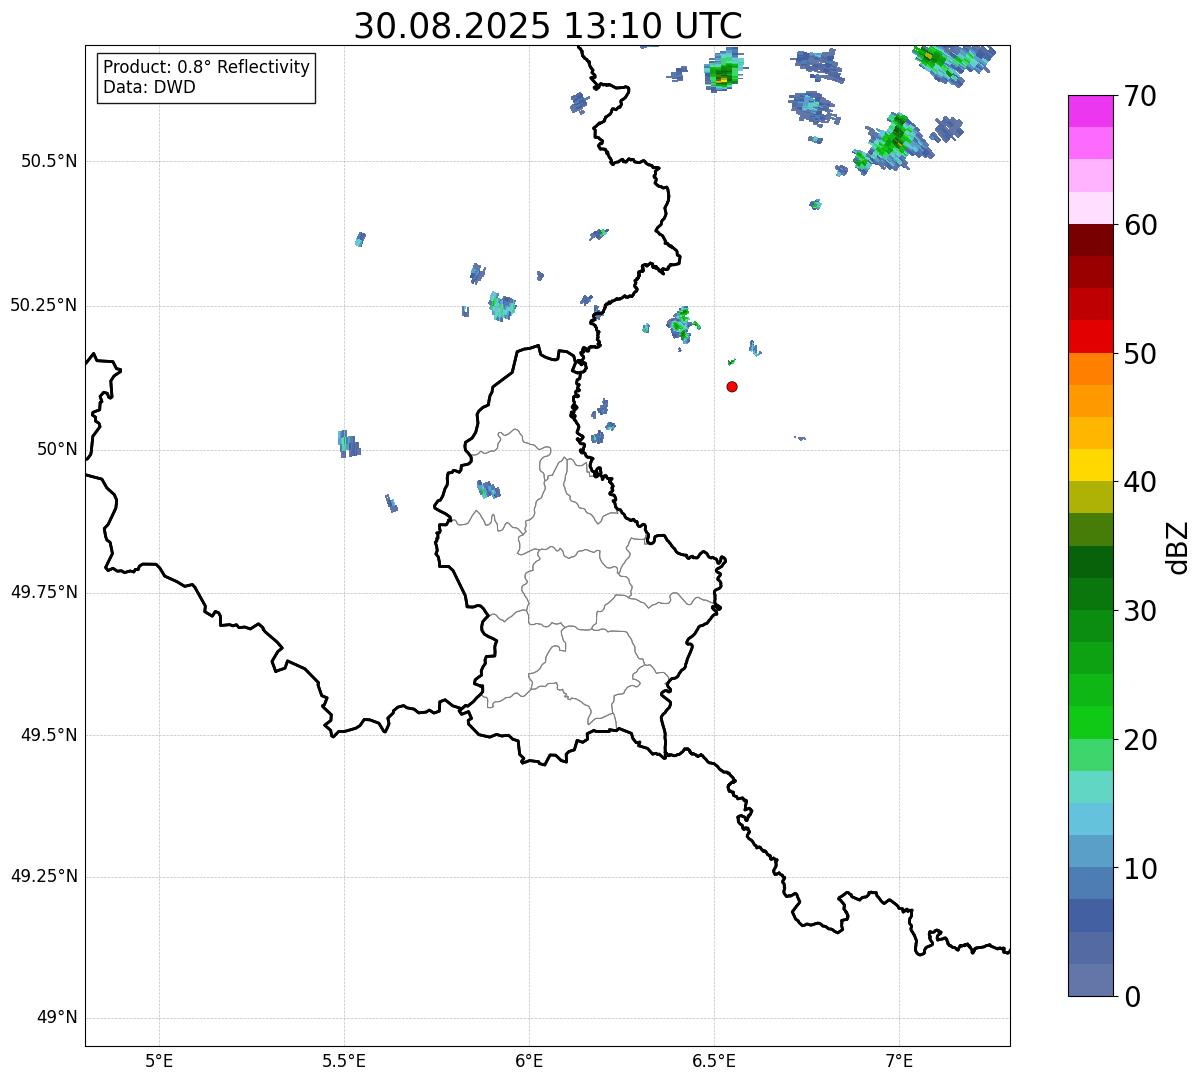This screenshot has width=1202, height=1081.
Task: Click the "dBZ" colorbar axis label
Action: coord(1178,547)
